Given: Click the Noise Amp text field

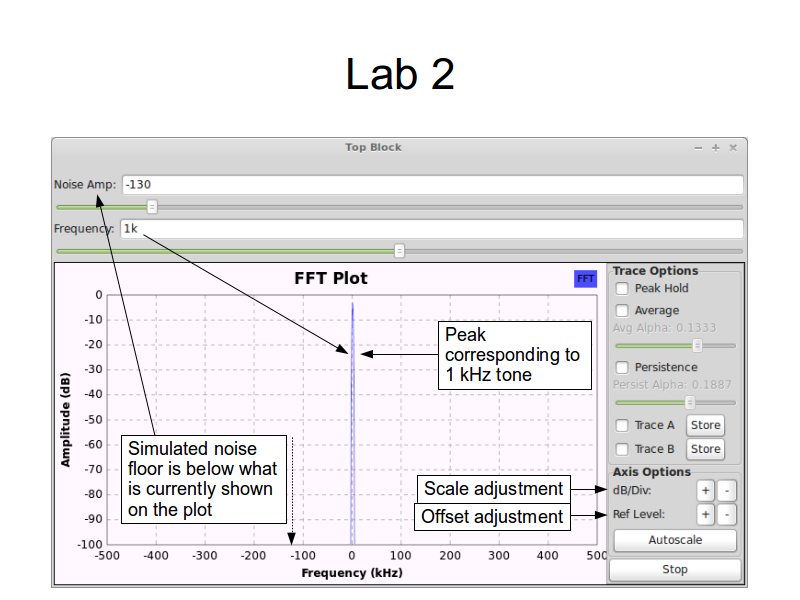Looking at the screenshot, I should [x=432, y=185].
